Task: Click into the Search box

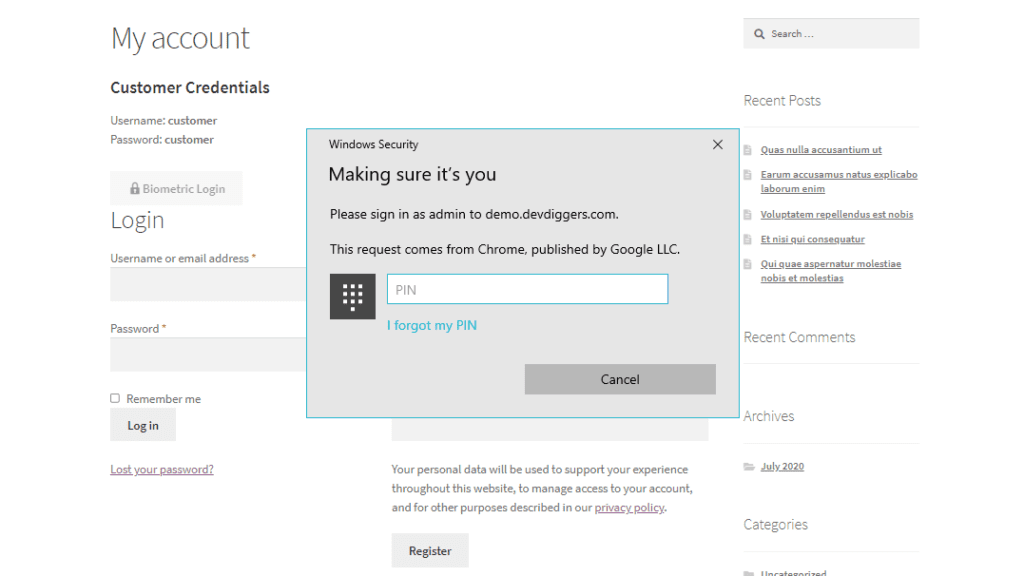Action: click(x=831, y=33)
